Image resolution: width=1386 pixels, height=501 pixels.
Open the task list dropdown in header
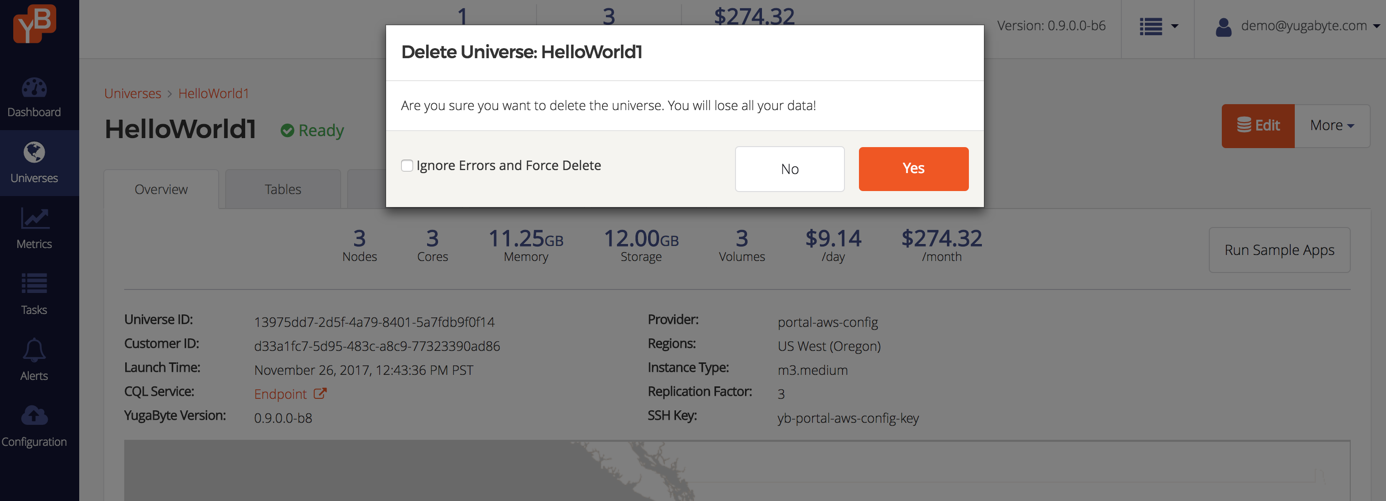click(1158, 27)
